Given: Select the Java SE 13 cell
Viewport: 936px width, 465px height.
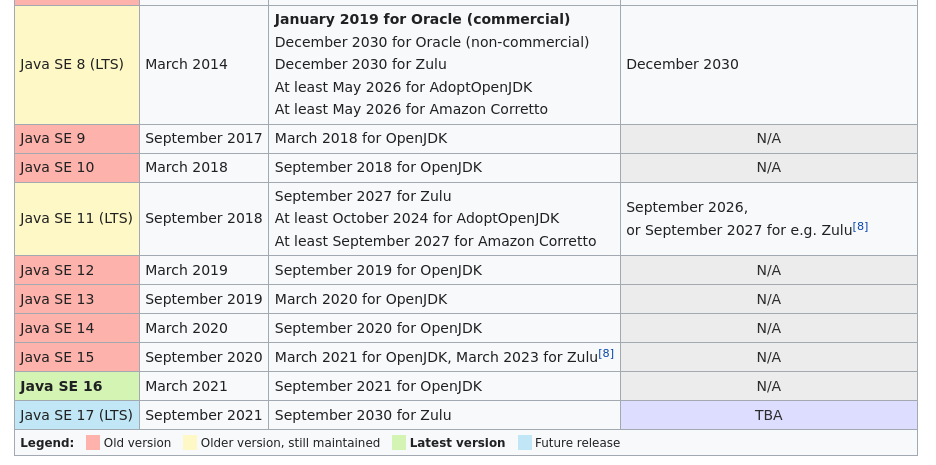Looking at the screenshot, I should point(77,299).
